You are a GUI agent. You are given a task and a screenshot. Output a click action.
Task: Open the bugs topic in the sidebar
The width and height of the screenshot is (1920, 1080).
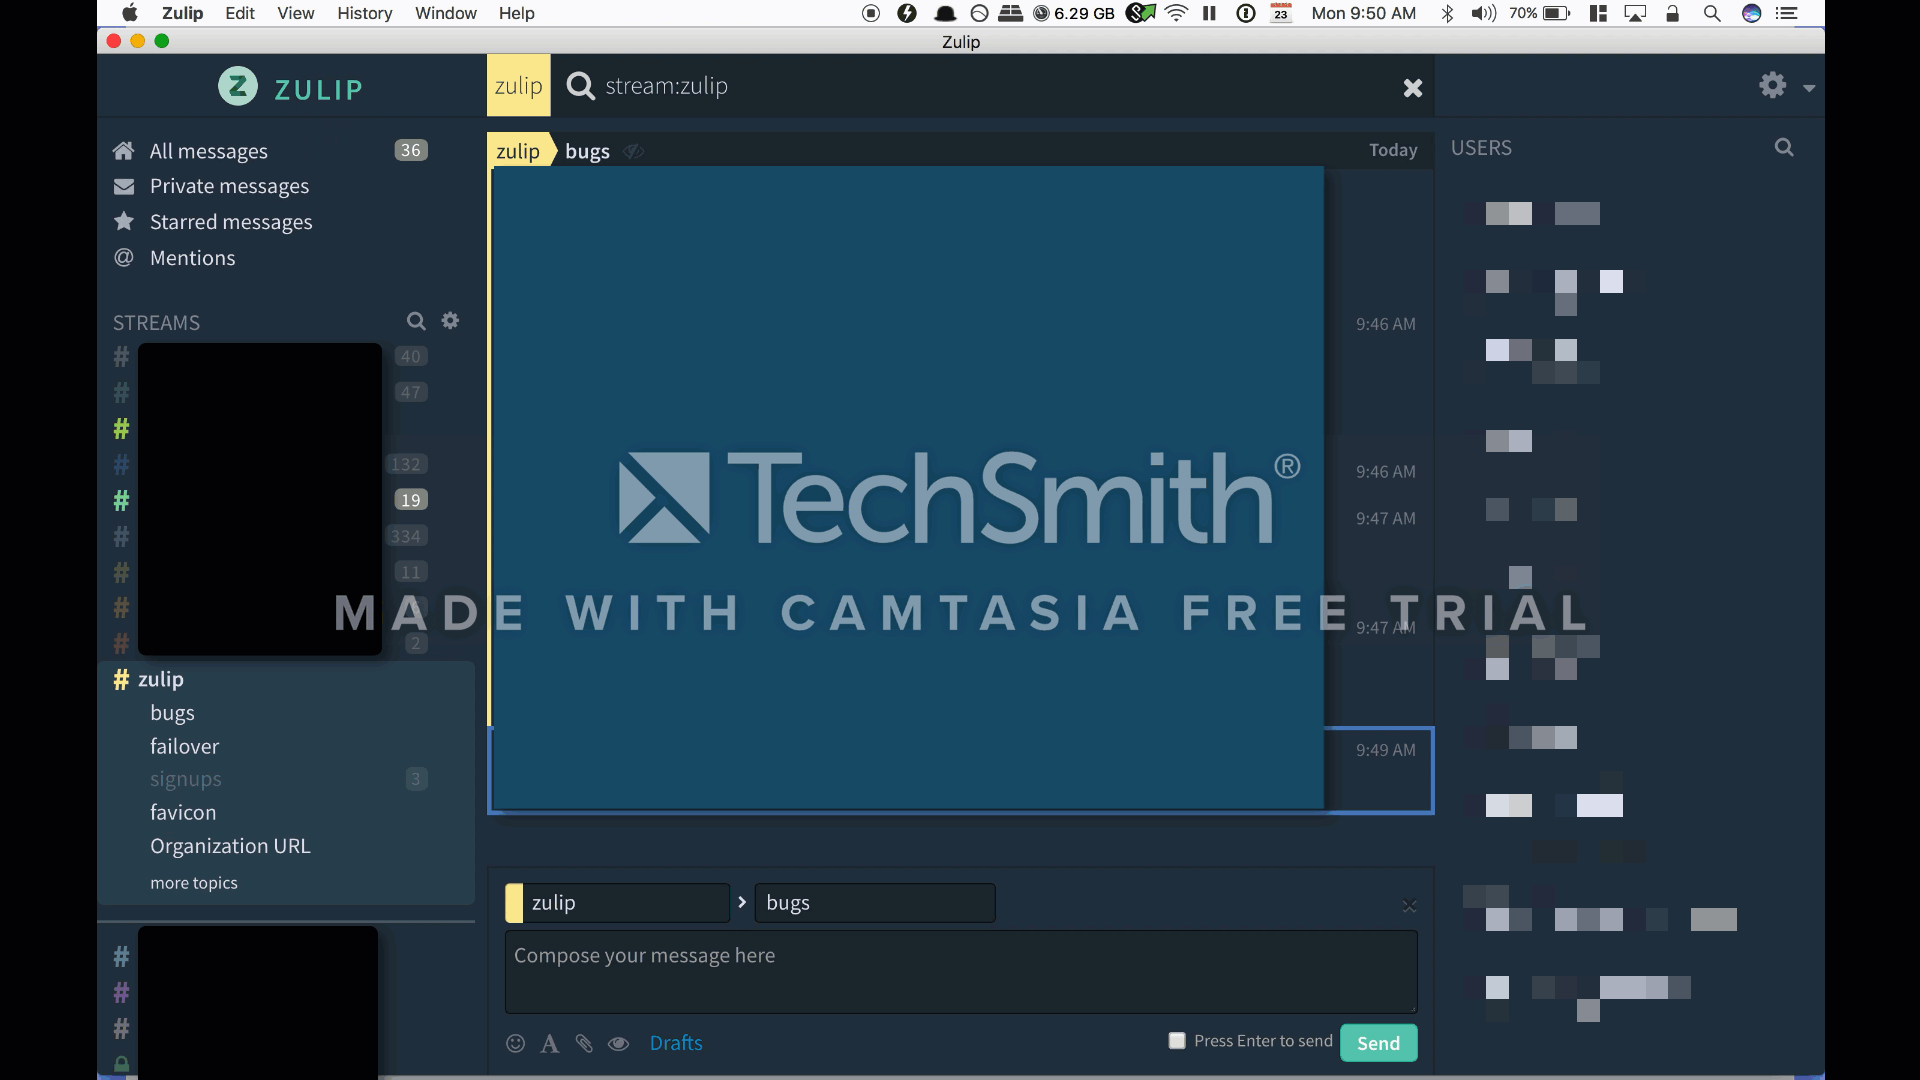(x=172, y=713)
